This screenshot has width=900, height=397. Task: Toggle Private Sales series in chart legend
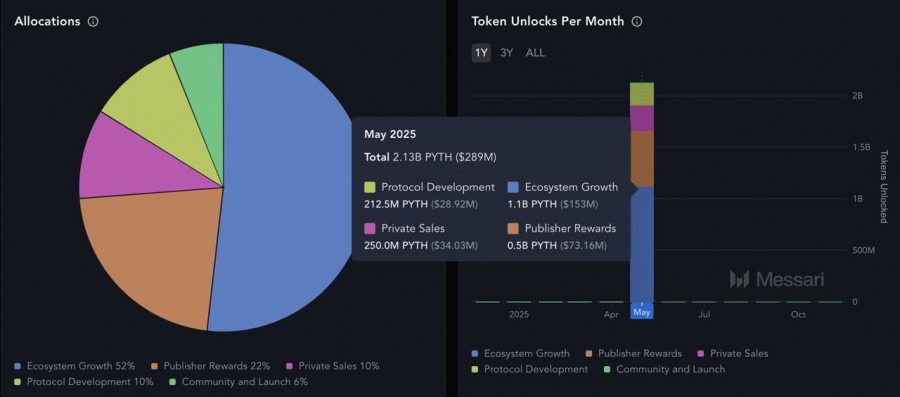(x=732, y=353)
